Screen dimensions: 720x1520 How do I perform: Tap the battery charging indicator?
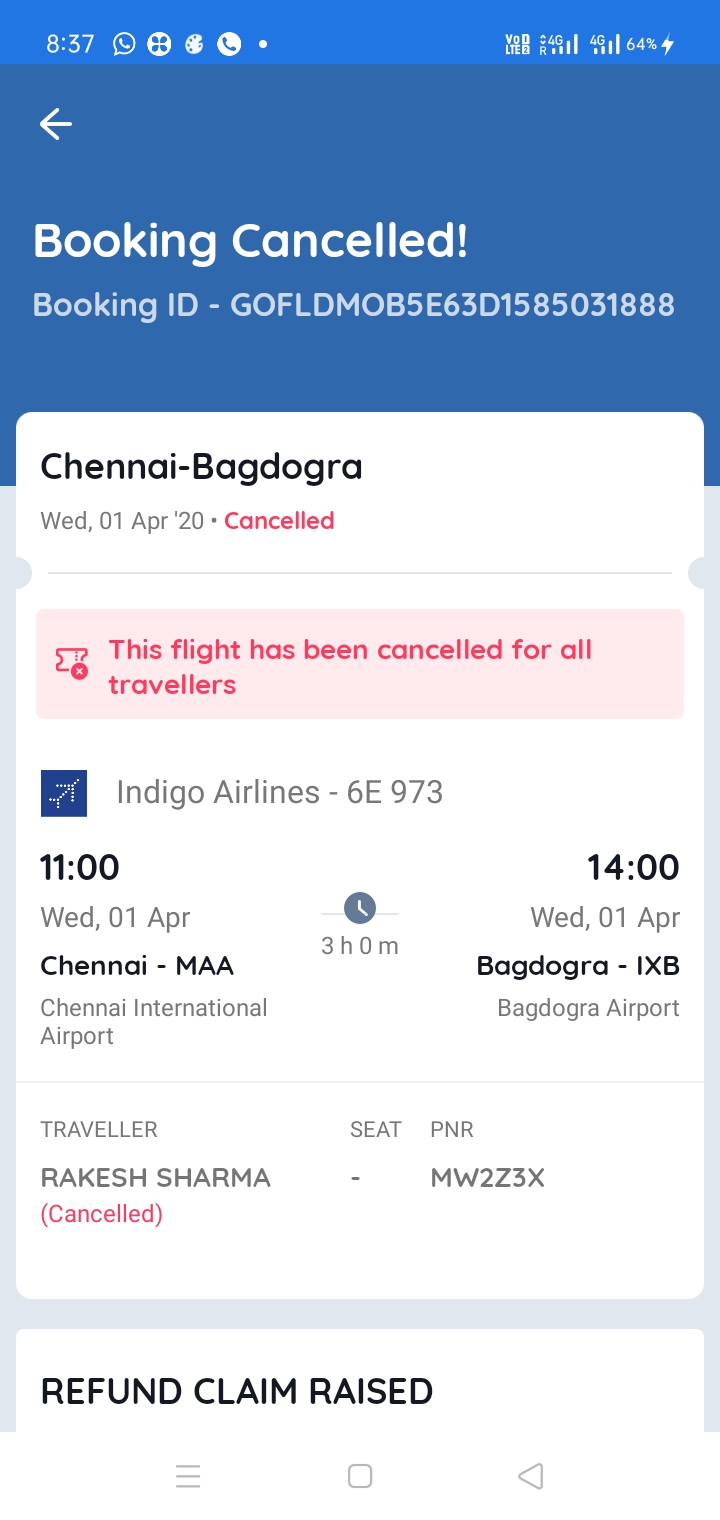pos(668,44)
